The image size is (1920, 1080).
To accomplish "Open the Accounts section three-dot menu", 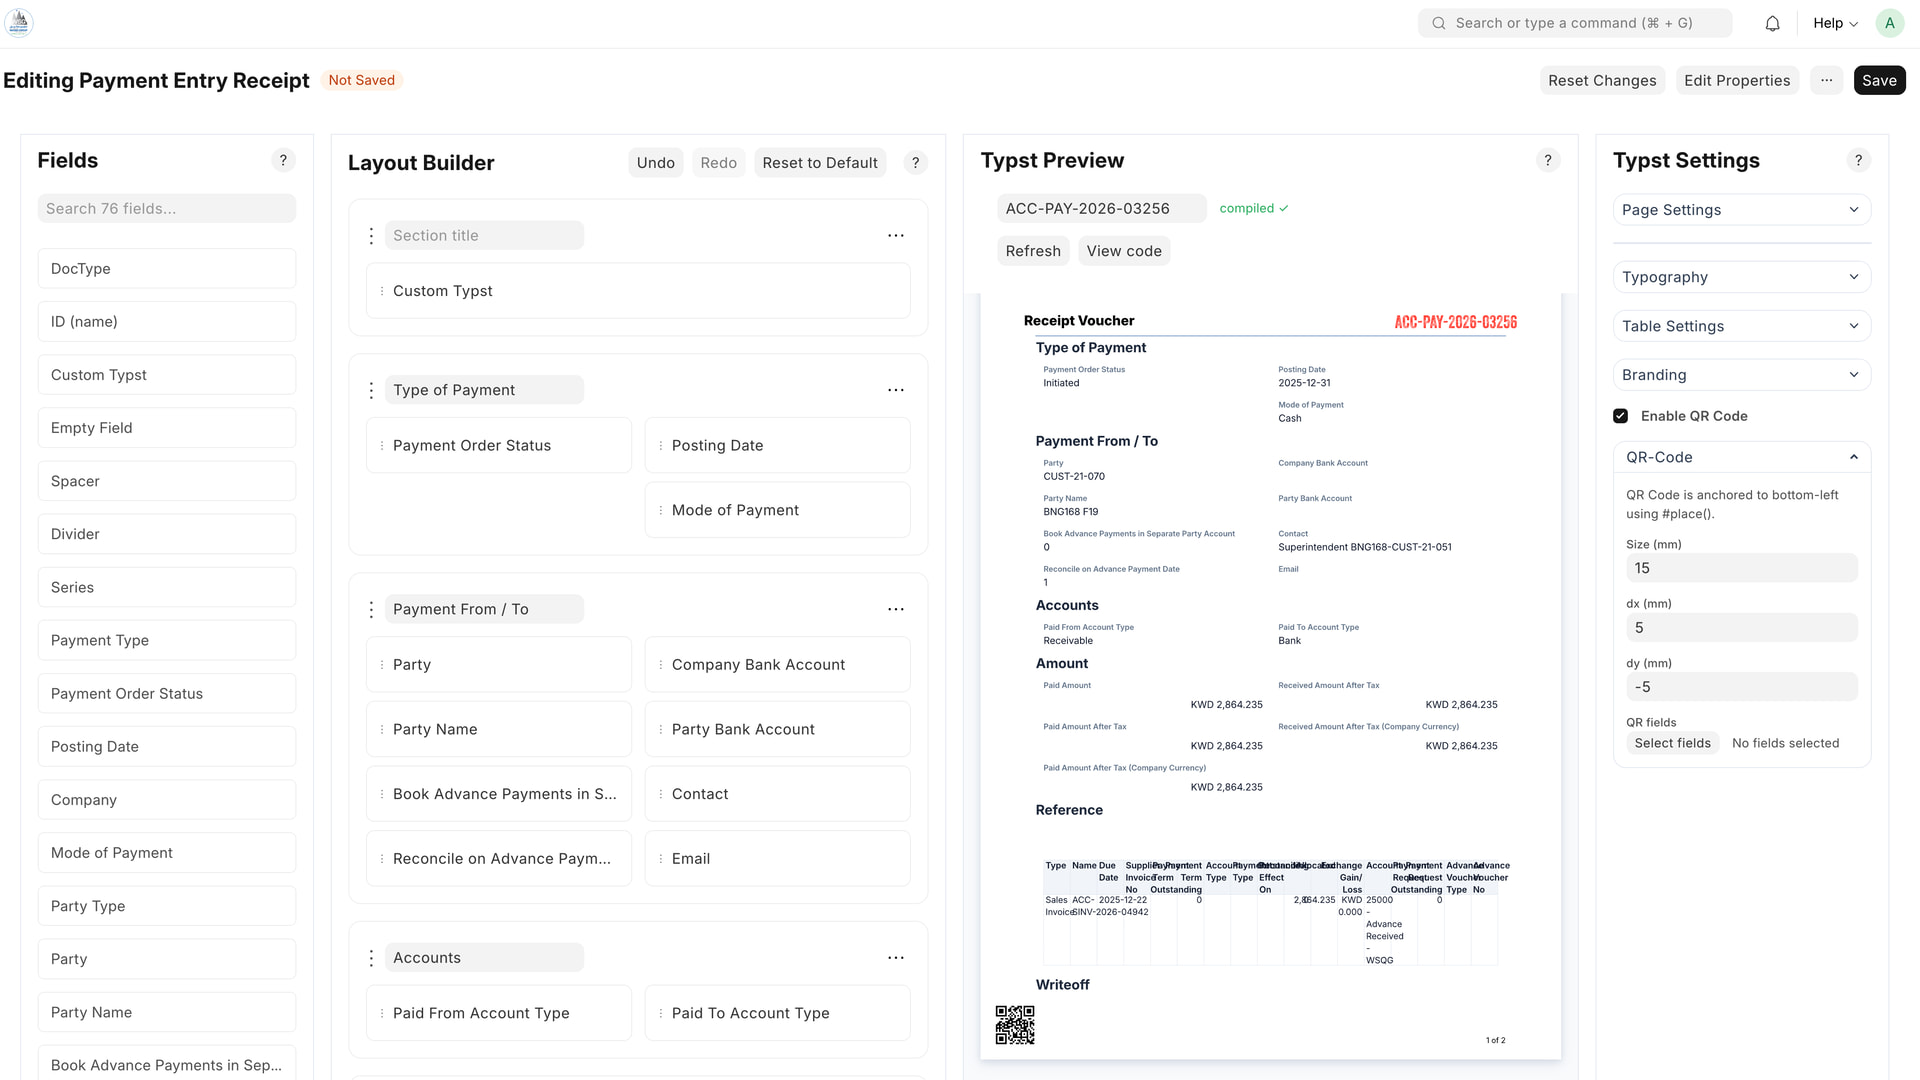I will [895, 958].
